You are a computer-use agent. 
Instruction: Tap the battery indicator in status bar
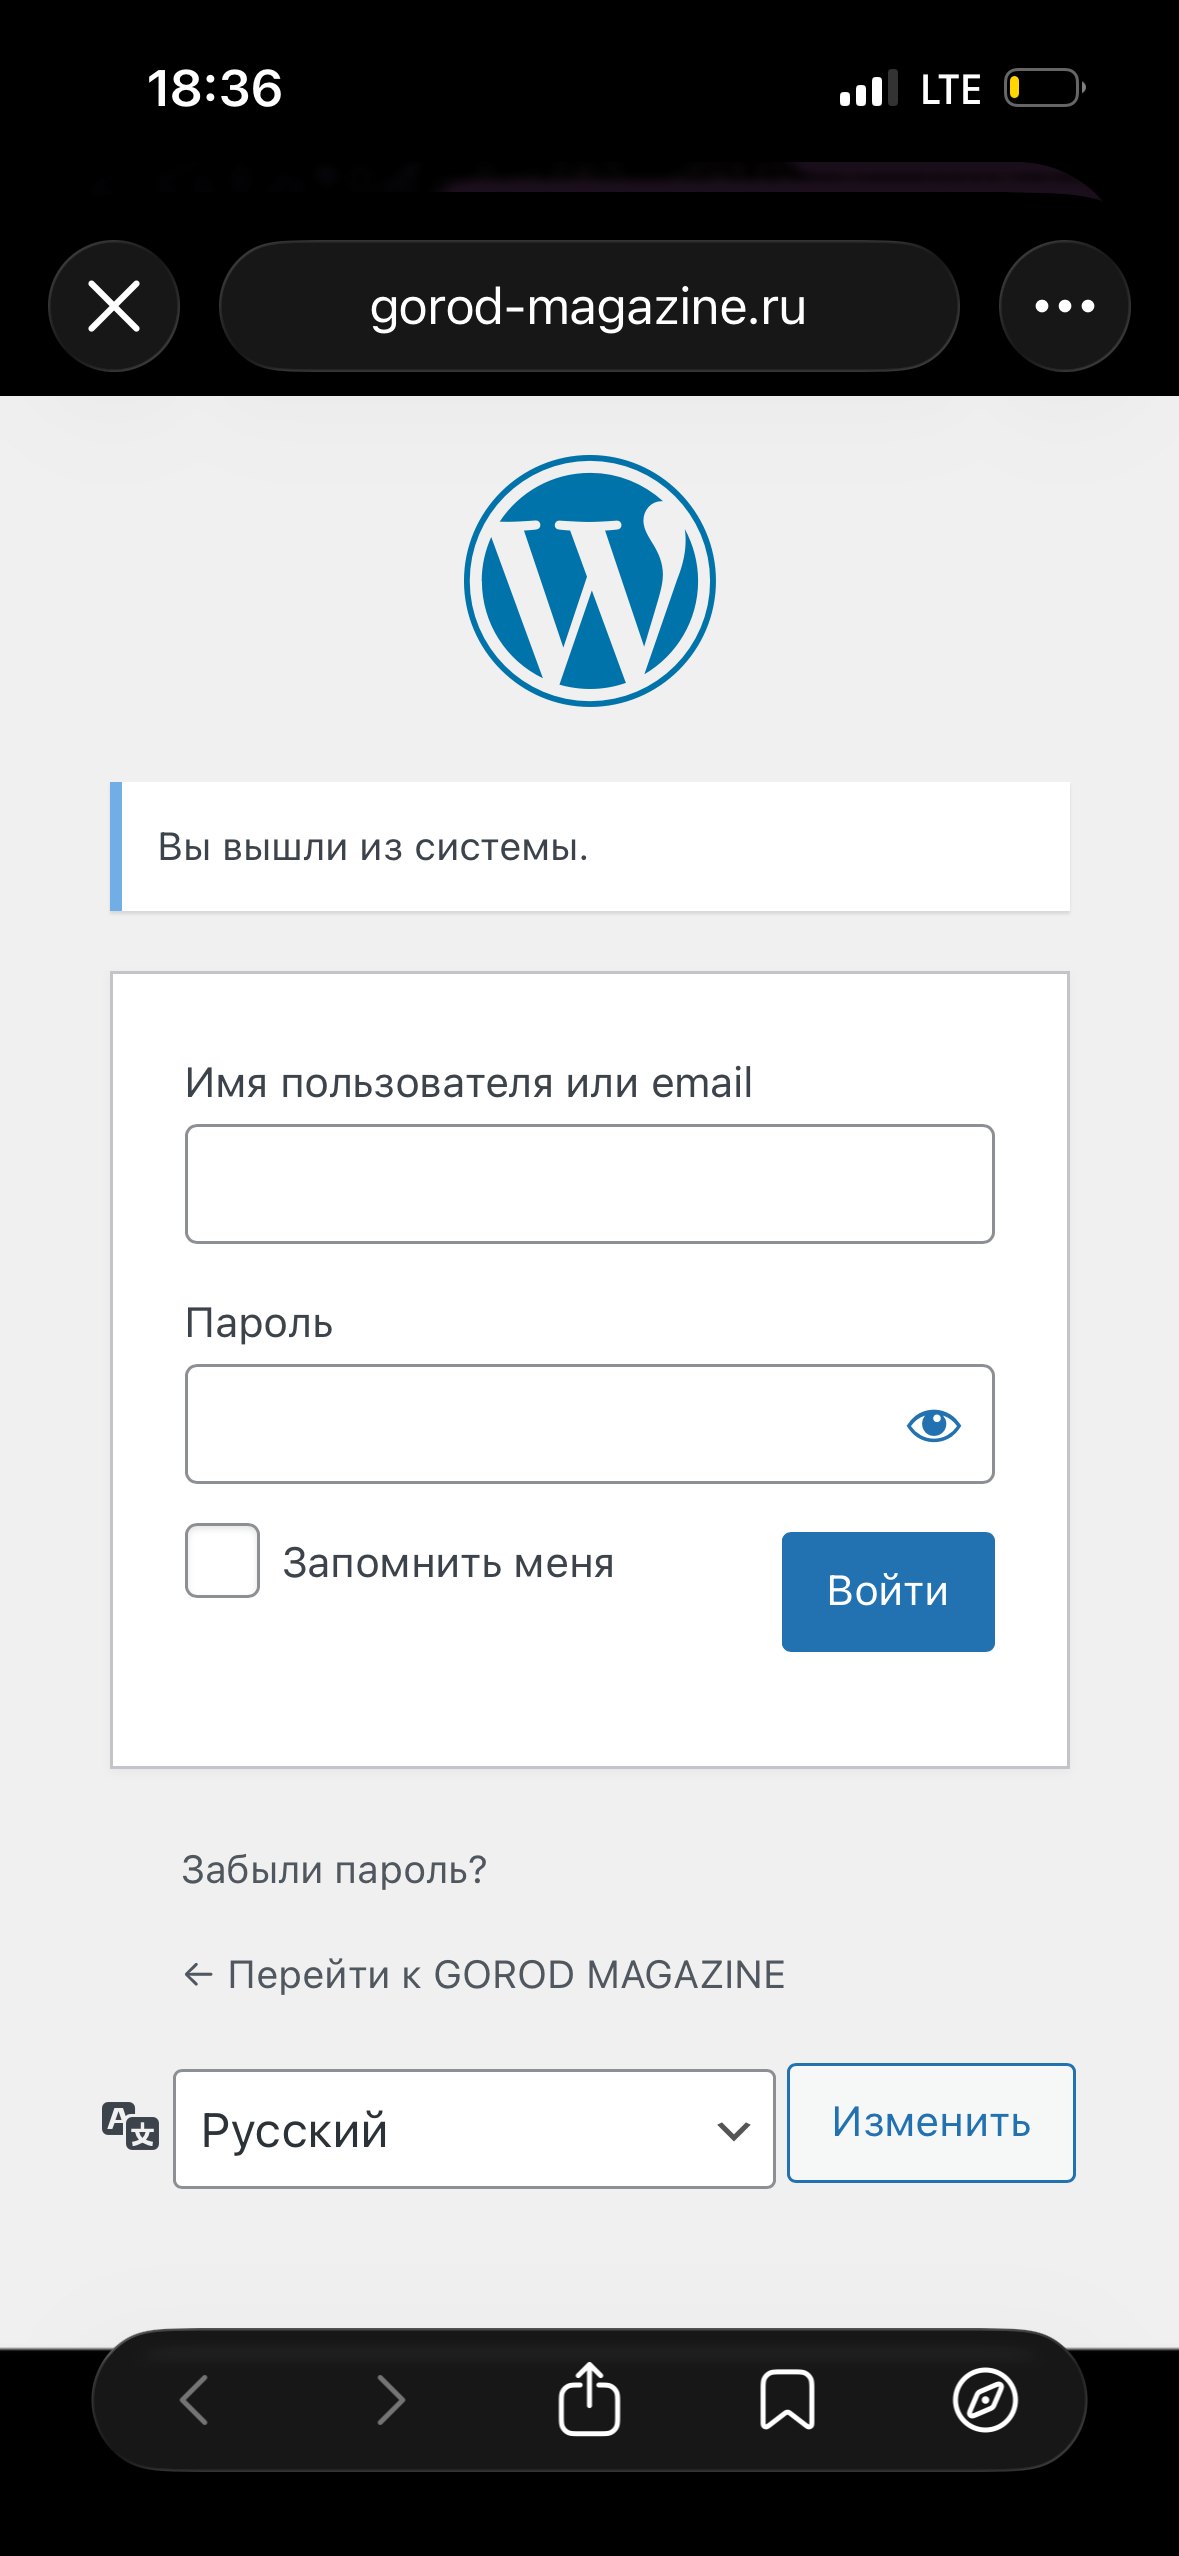click(x=1044, y=88)
